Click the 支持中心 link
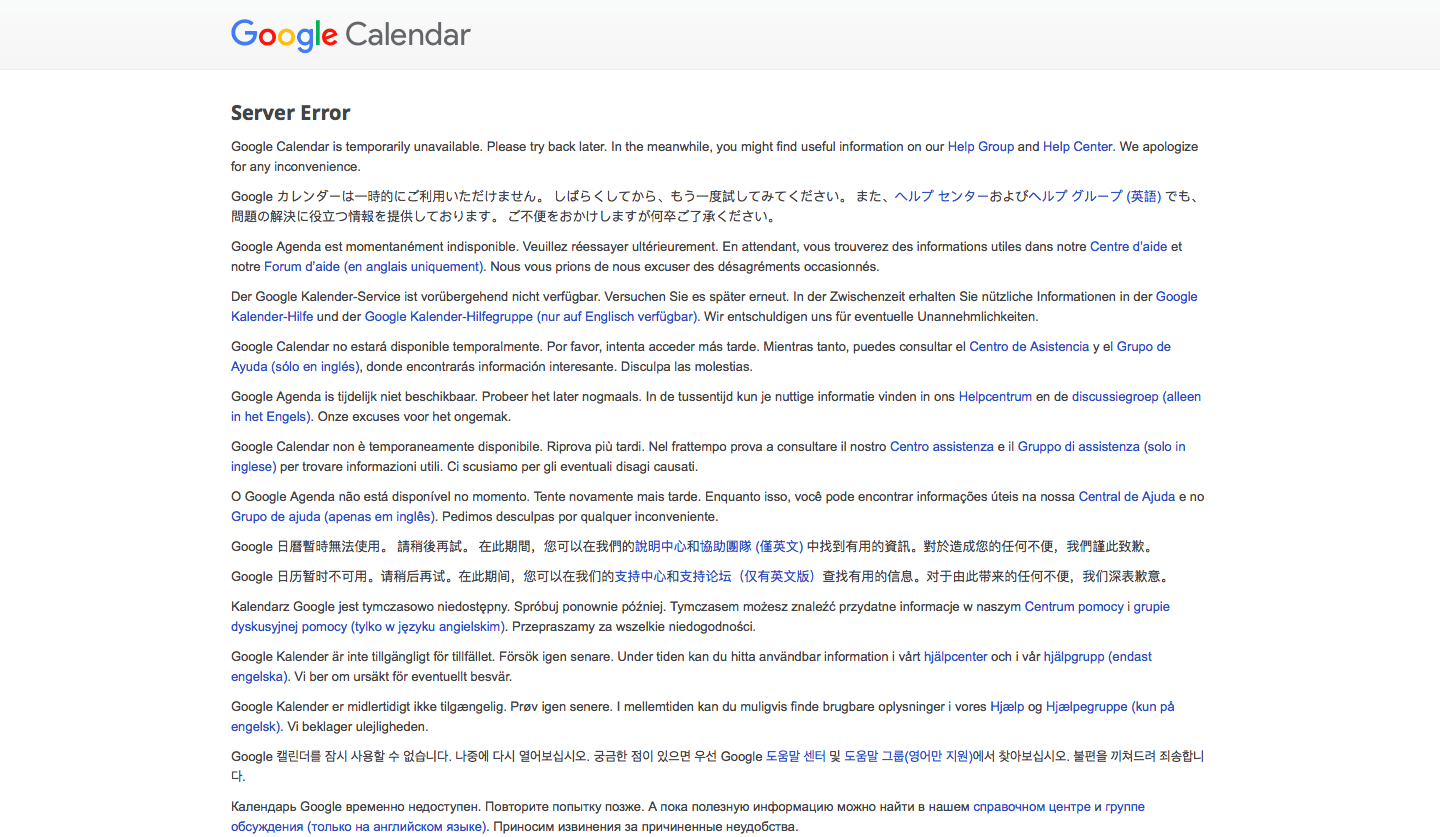The height and width of the screenshot is (837, 1440). coord(640,576)
